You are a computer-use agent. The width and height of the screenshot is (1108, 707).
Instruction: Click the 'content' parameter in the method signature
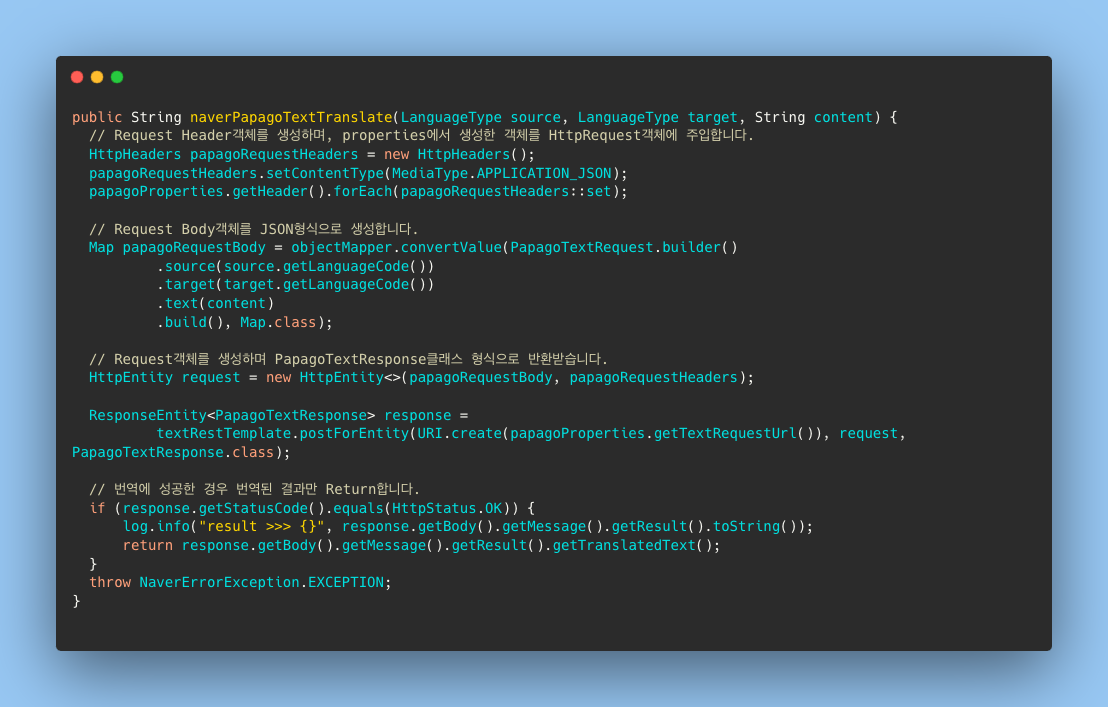(843, 117)
